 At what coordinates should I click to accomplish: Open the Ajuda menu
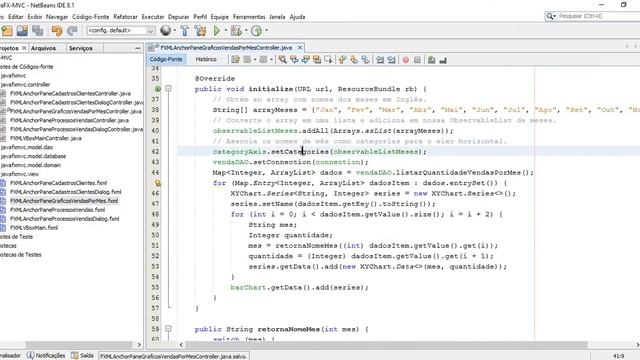point(297,17)
